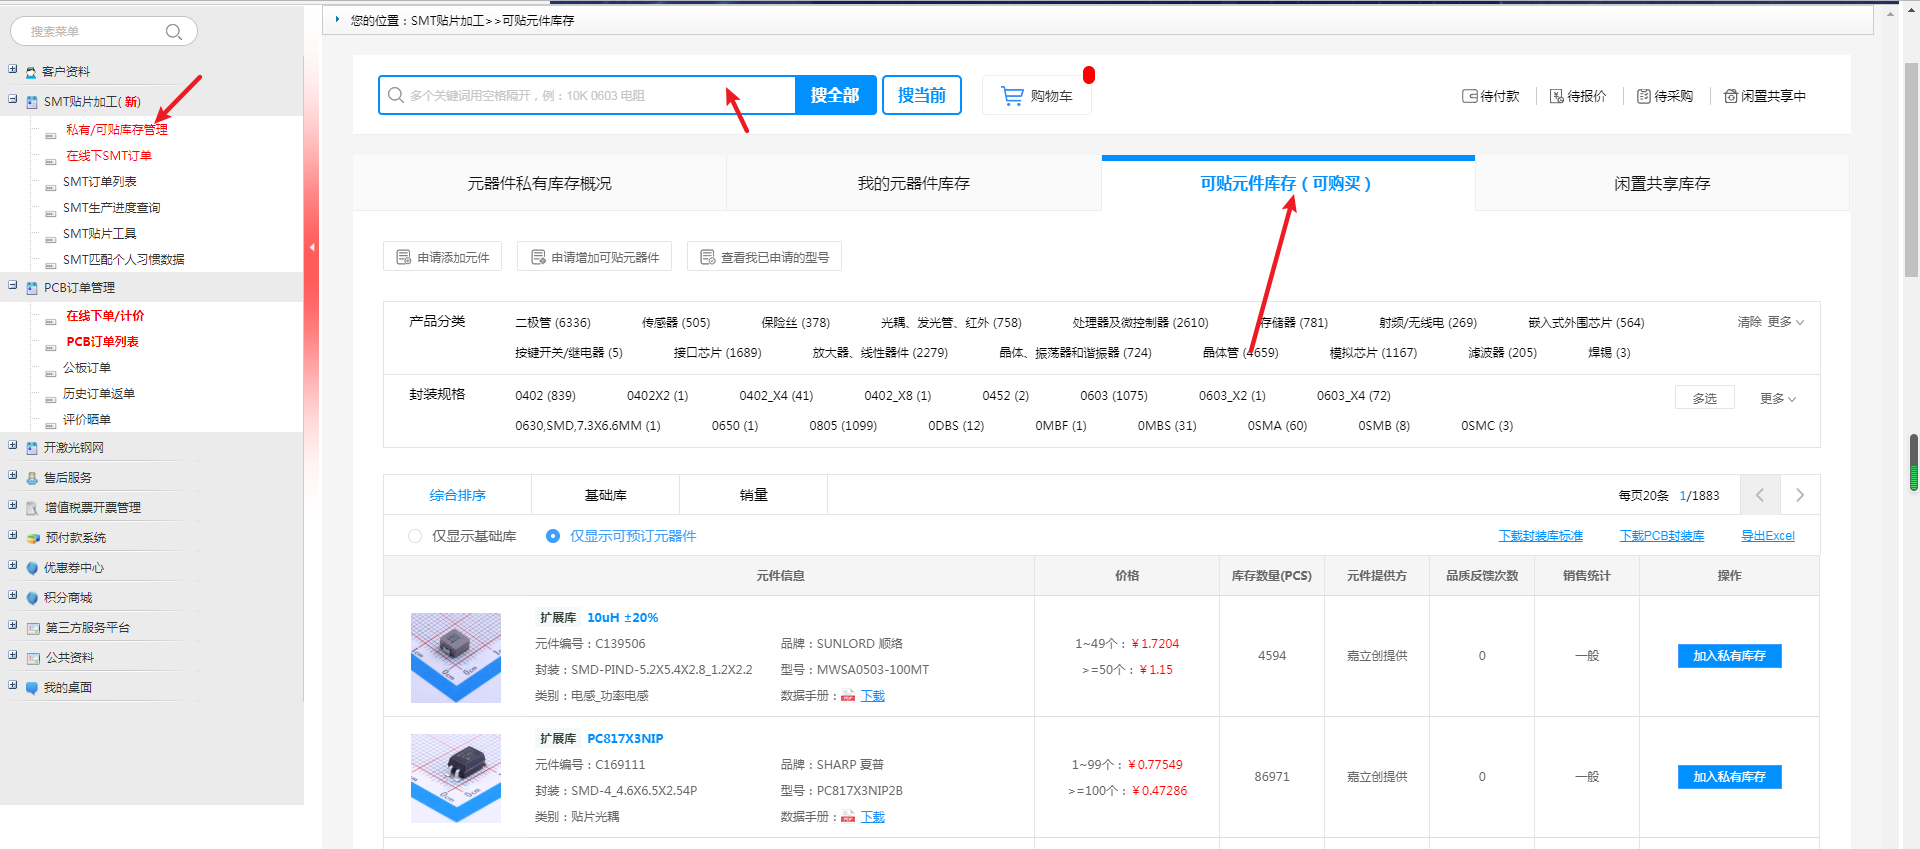Viewport: 1920px width, 849px height.
Task: Expand the 开激光钢网 tree node
Action: pyautogui.click(x=13, y=446)
